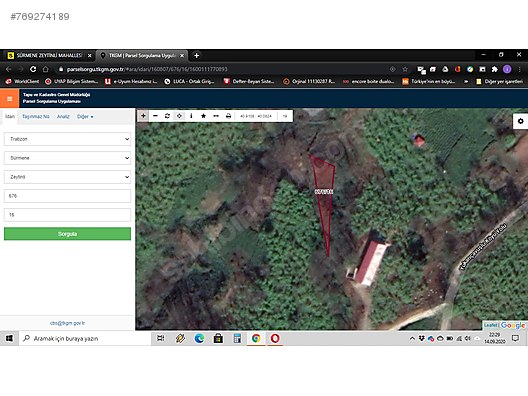This screenshot has height=396, width=528.
Task: Show hidden system tray icons
Action: (x=412, y=338)
